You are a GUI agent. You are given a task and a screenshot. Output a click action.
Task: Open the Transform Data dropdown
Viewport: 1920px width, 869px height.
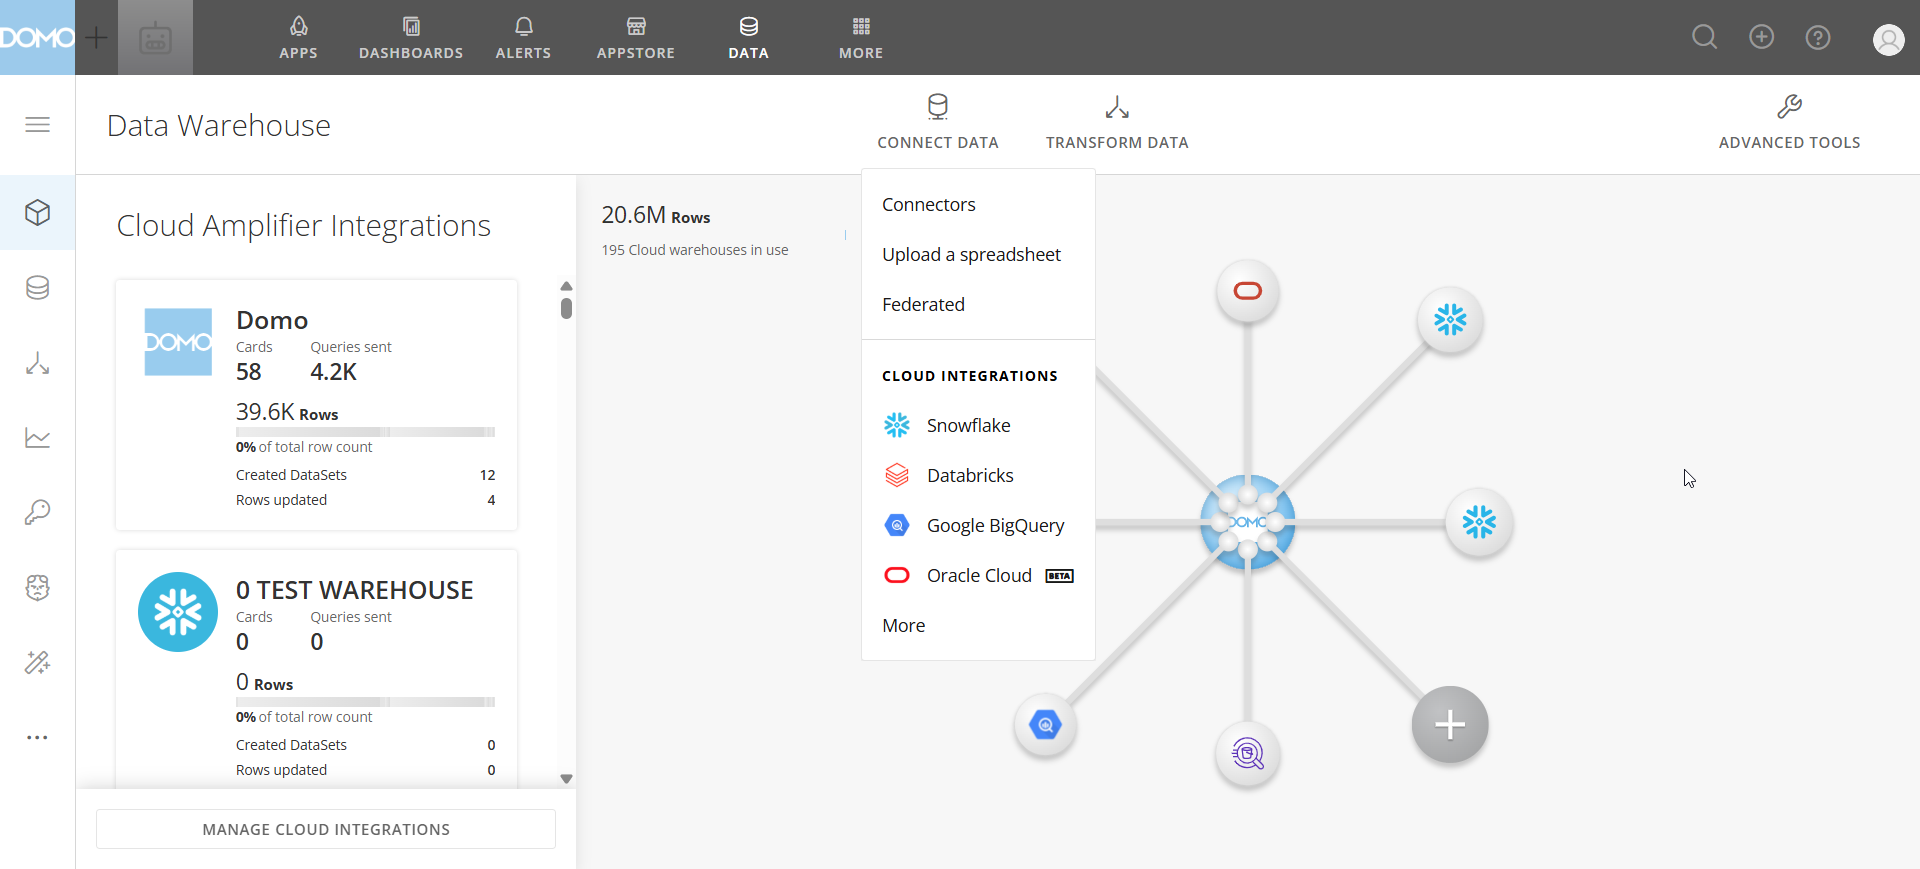(x=1117, y=122)
